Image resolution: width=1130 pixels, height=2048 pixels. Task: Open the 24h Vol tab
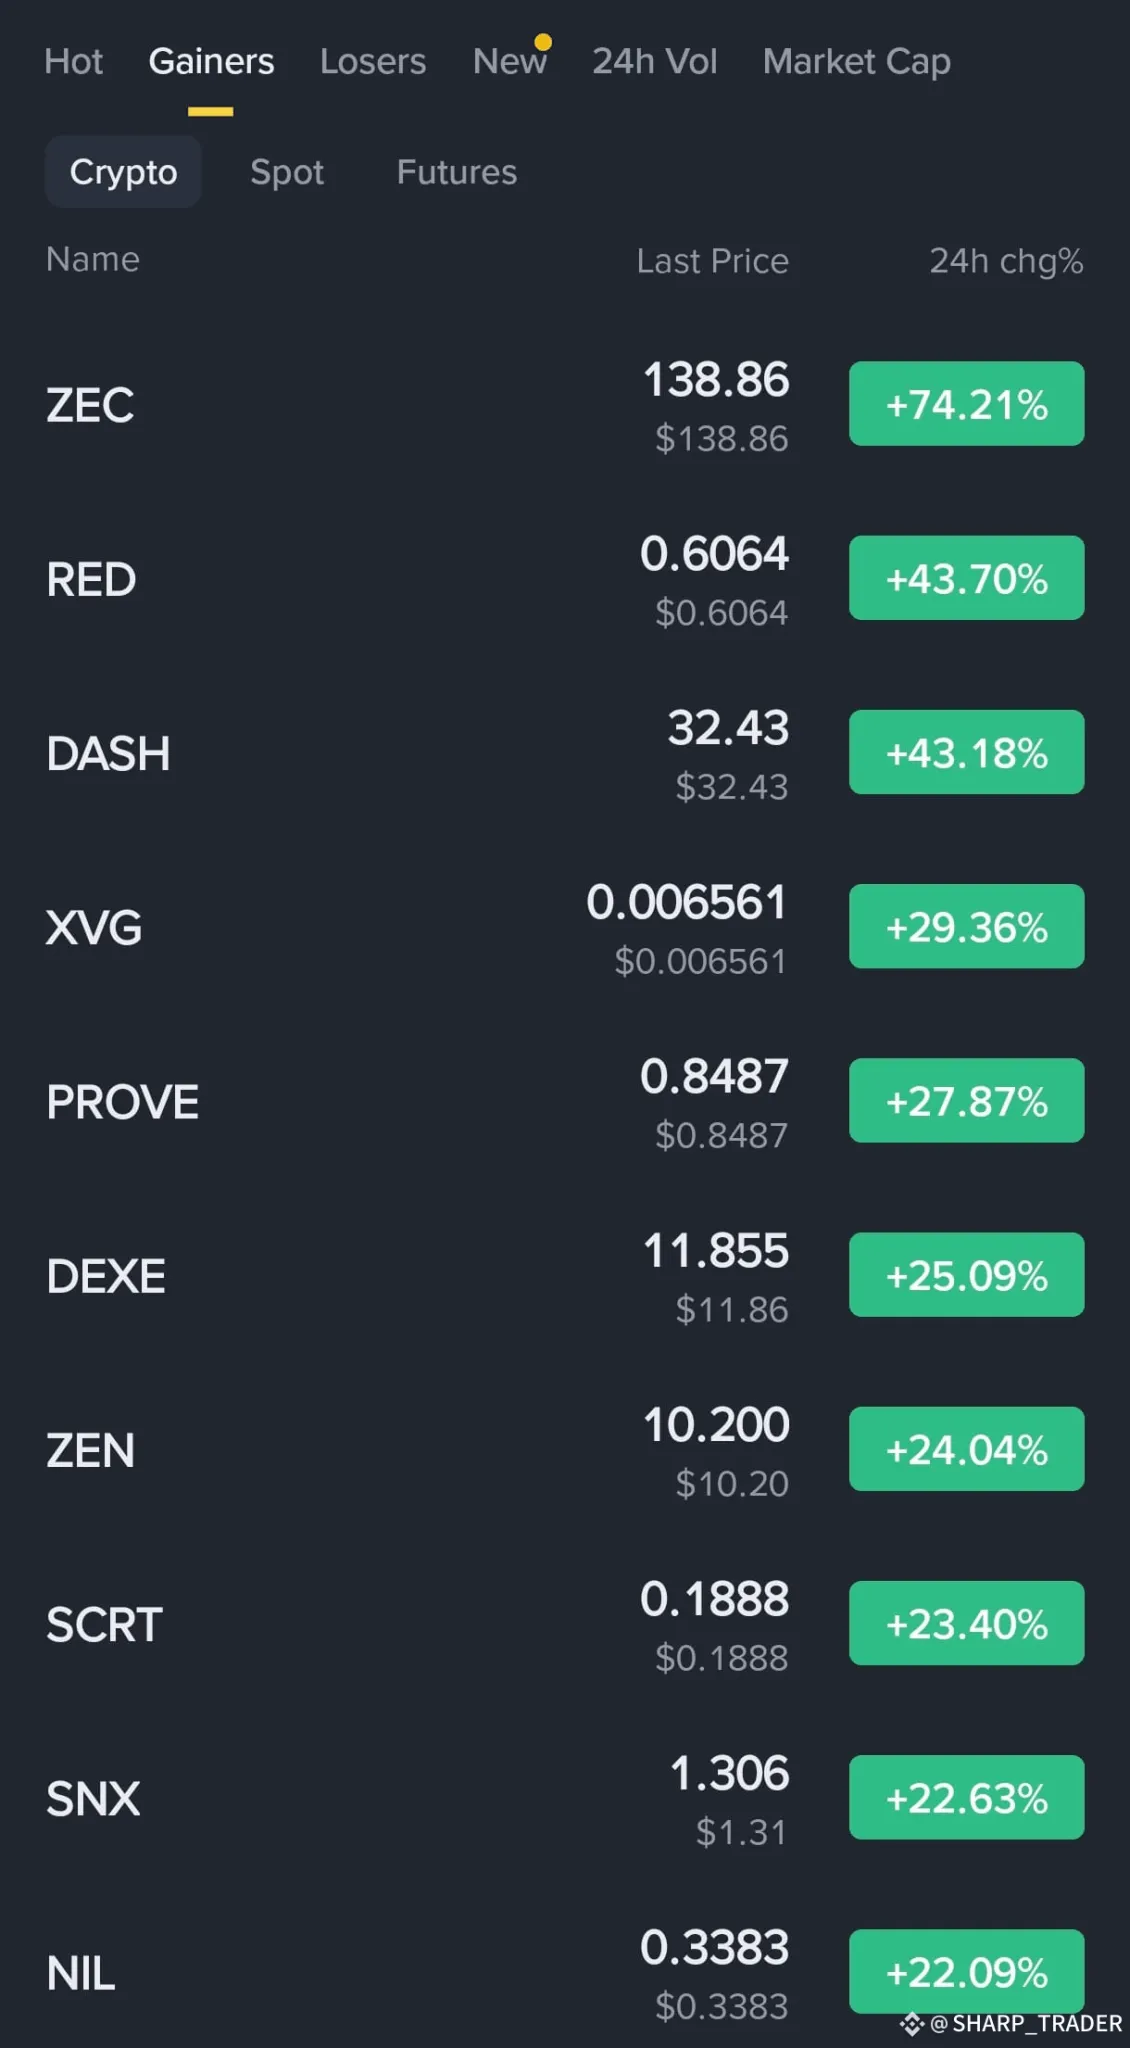pyautogui.click(x=654, y=62)
